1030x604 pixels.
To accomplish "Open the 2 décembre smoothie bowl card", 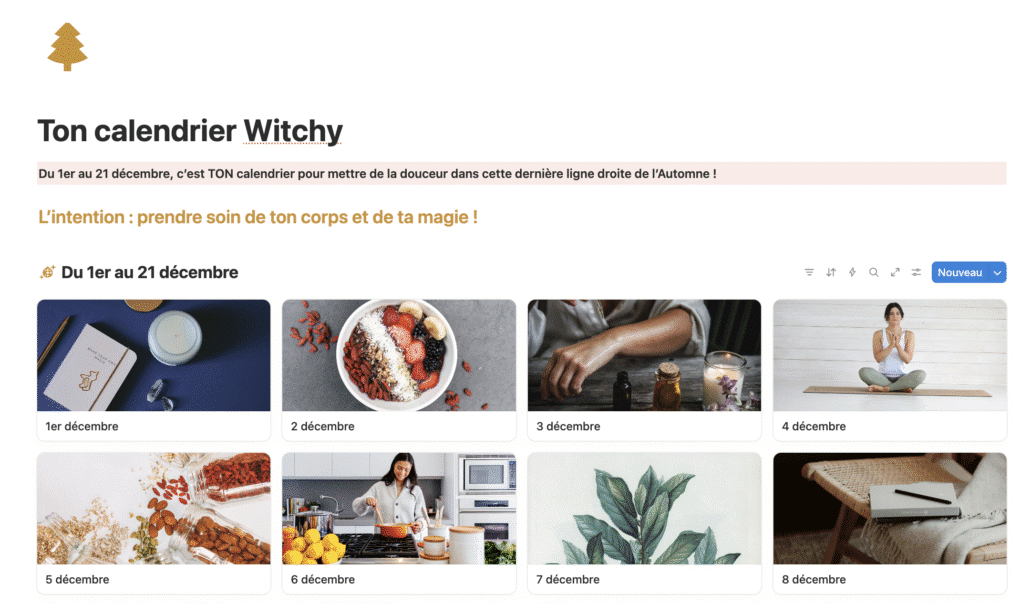I will click(x=399, y=370).
